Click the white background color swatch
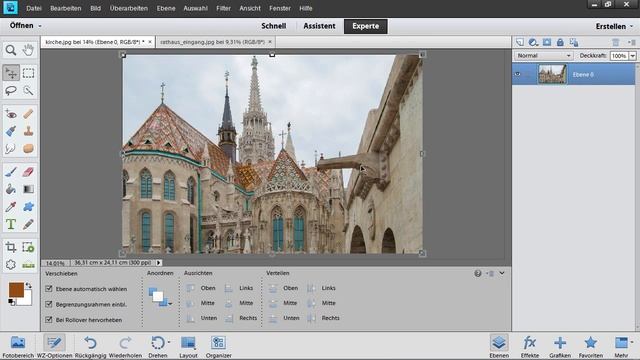This screenshot has width=640, height=360. (26, 300)
